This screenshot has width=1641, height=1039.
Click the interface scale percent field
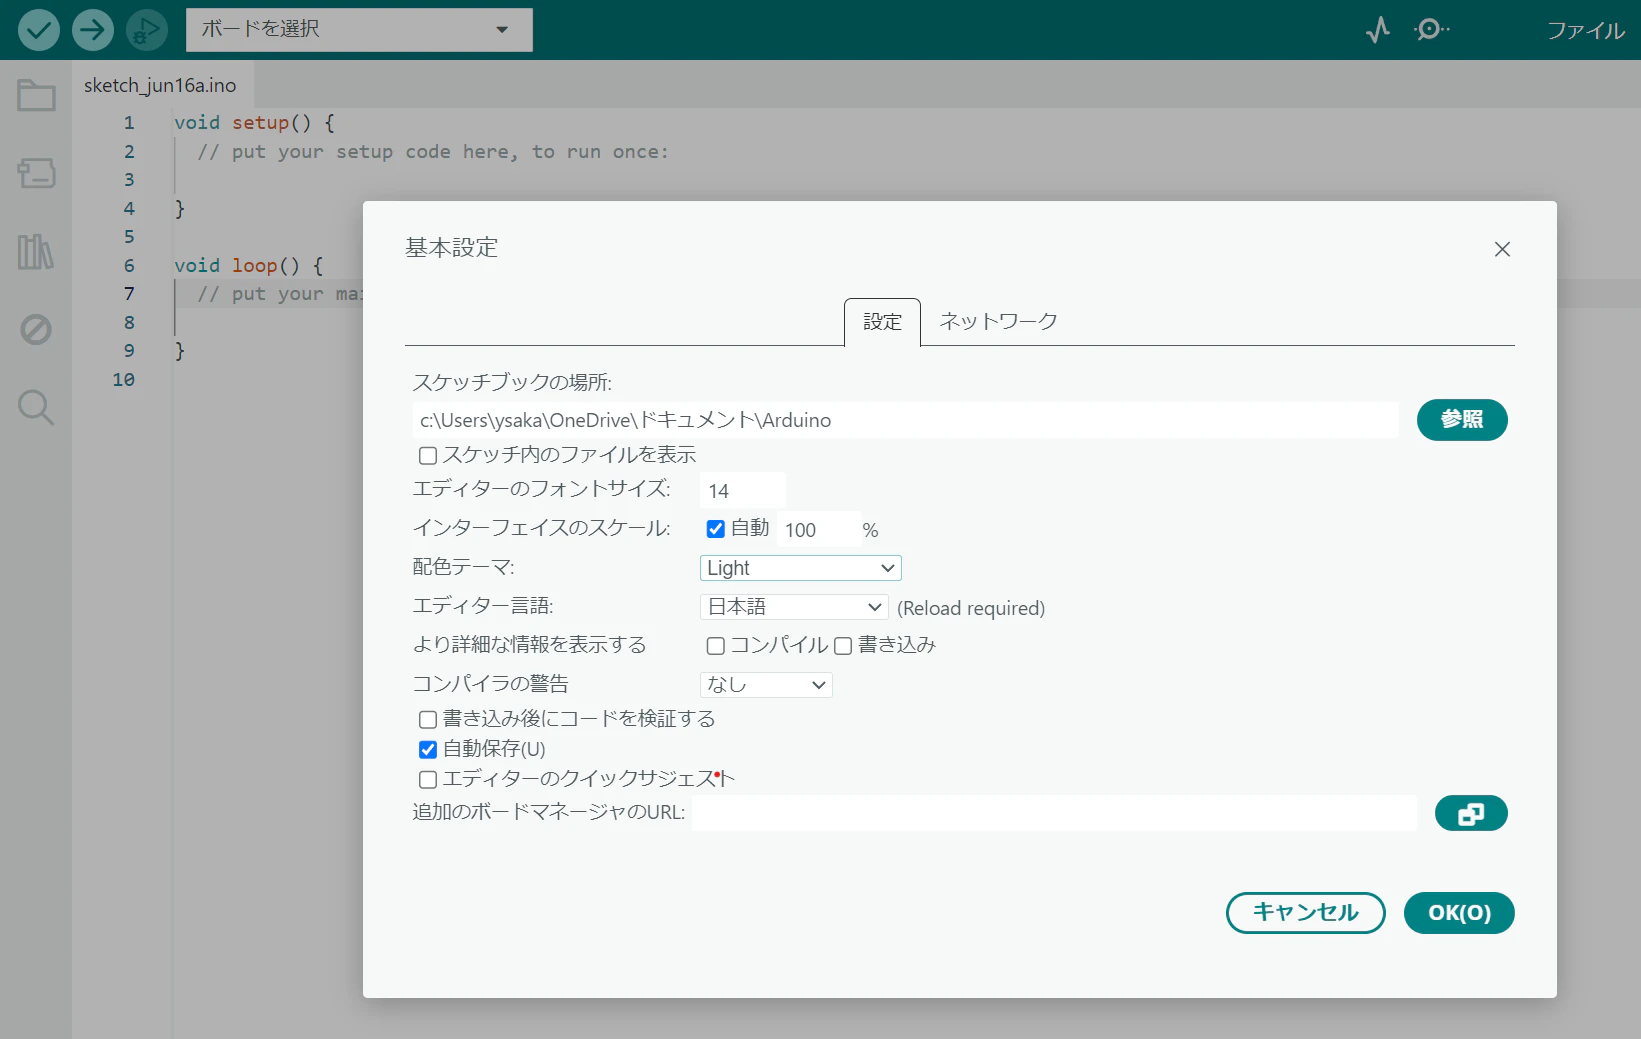818,530
